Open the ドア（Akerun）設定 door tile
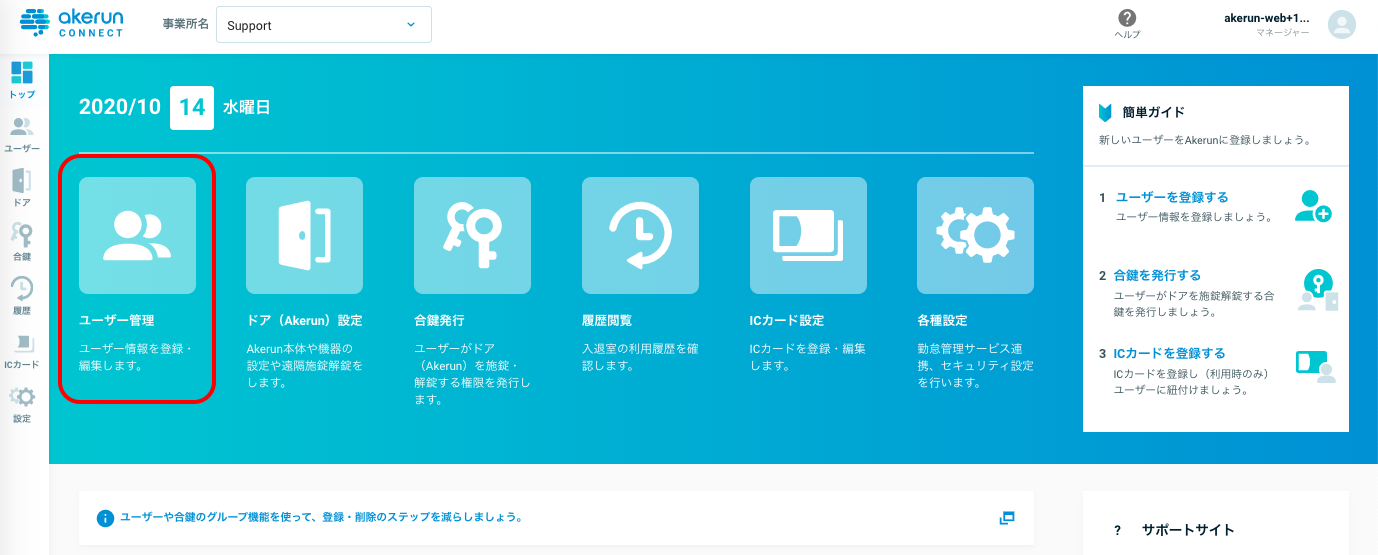1378x555 pixels. tap(304, 236)
